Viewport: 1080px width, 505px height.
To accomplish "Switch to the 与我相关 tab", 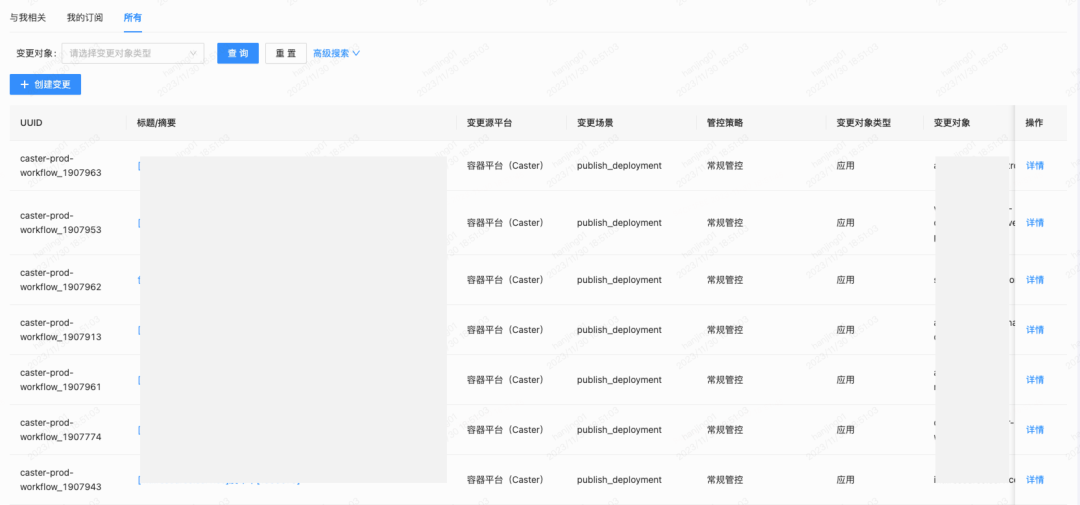I will click(x=28, y=17).
